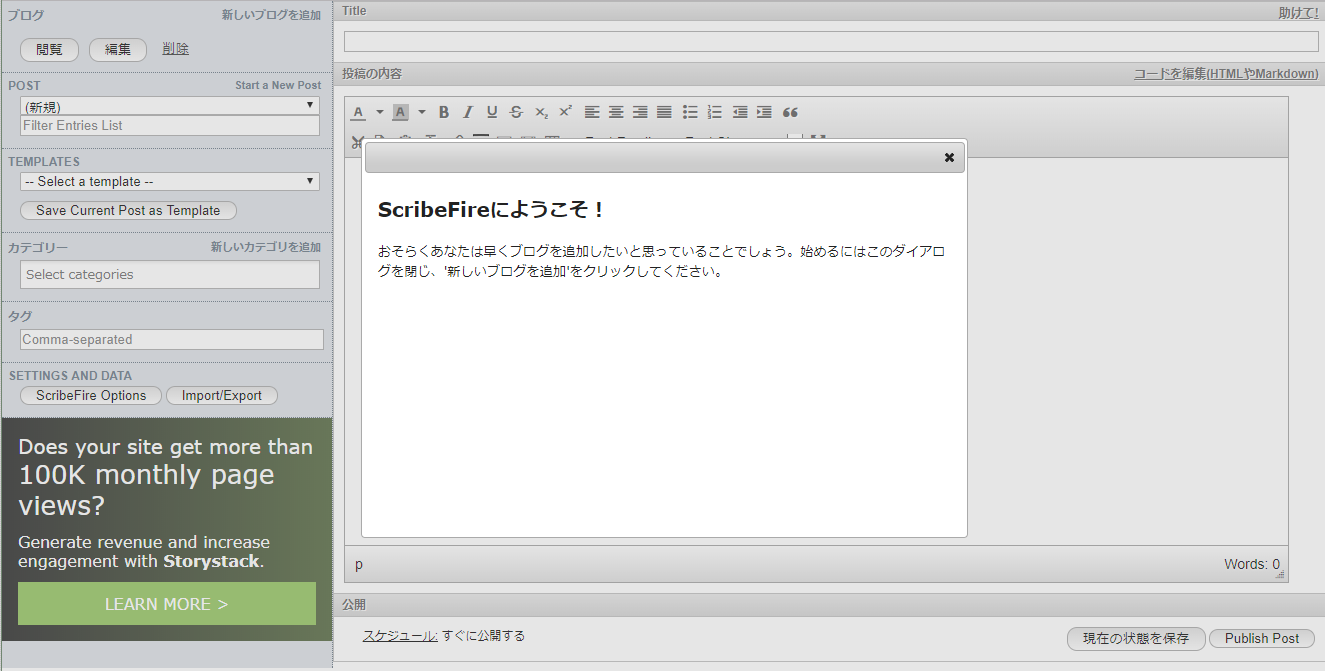Open the POST entries dropdown showing (新規)
The width and height of the screenshot is (1325, 671).
click(x=169, y=106)
